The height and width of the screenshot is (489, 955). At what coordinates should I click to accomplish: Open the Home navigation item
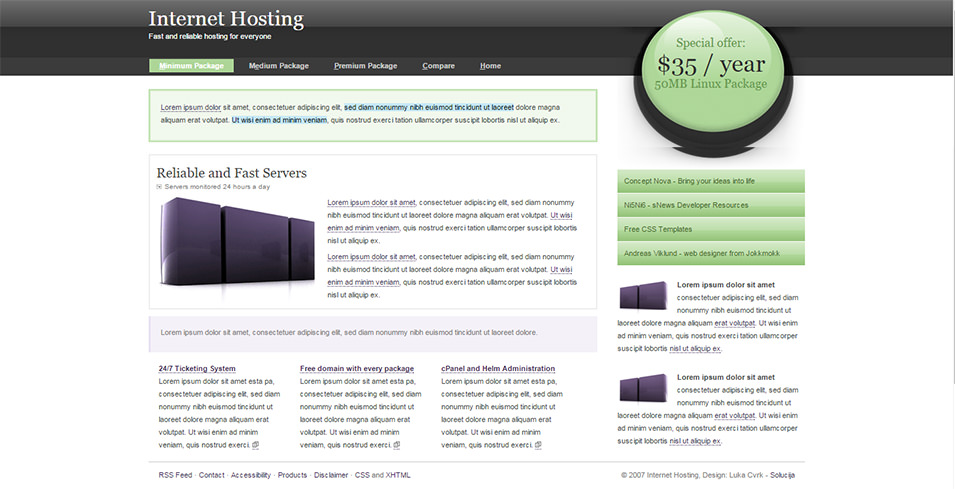coord(490,66)
